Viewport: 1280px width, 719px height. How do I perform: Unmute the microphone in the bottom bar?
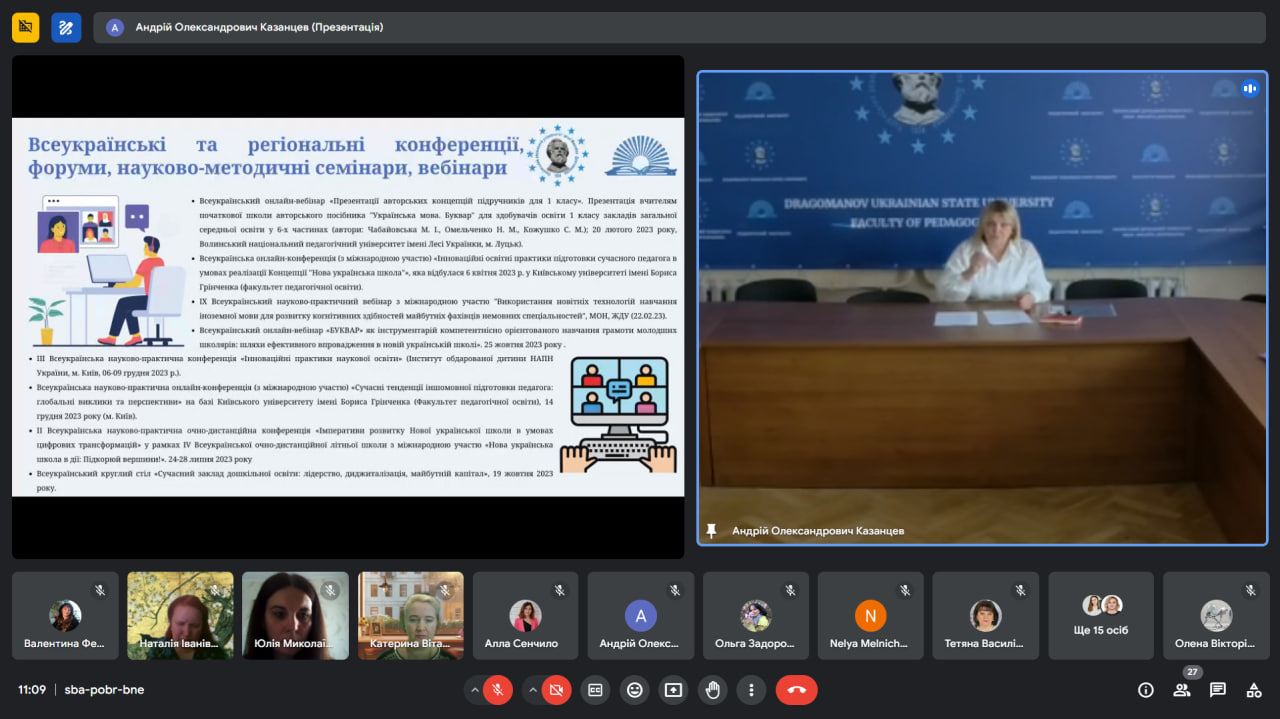[497, 690]
